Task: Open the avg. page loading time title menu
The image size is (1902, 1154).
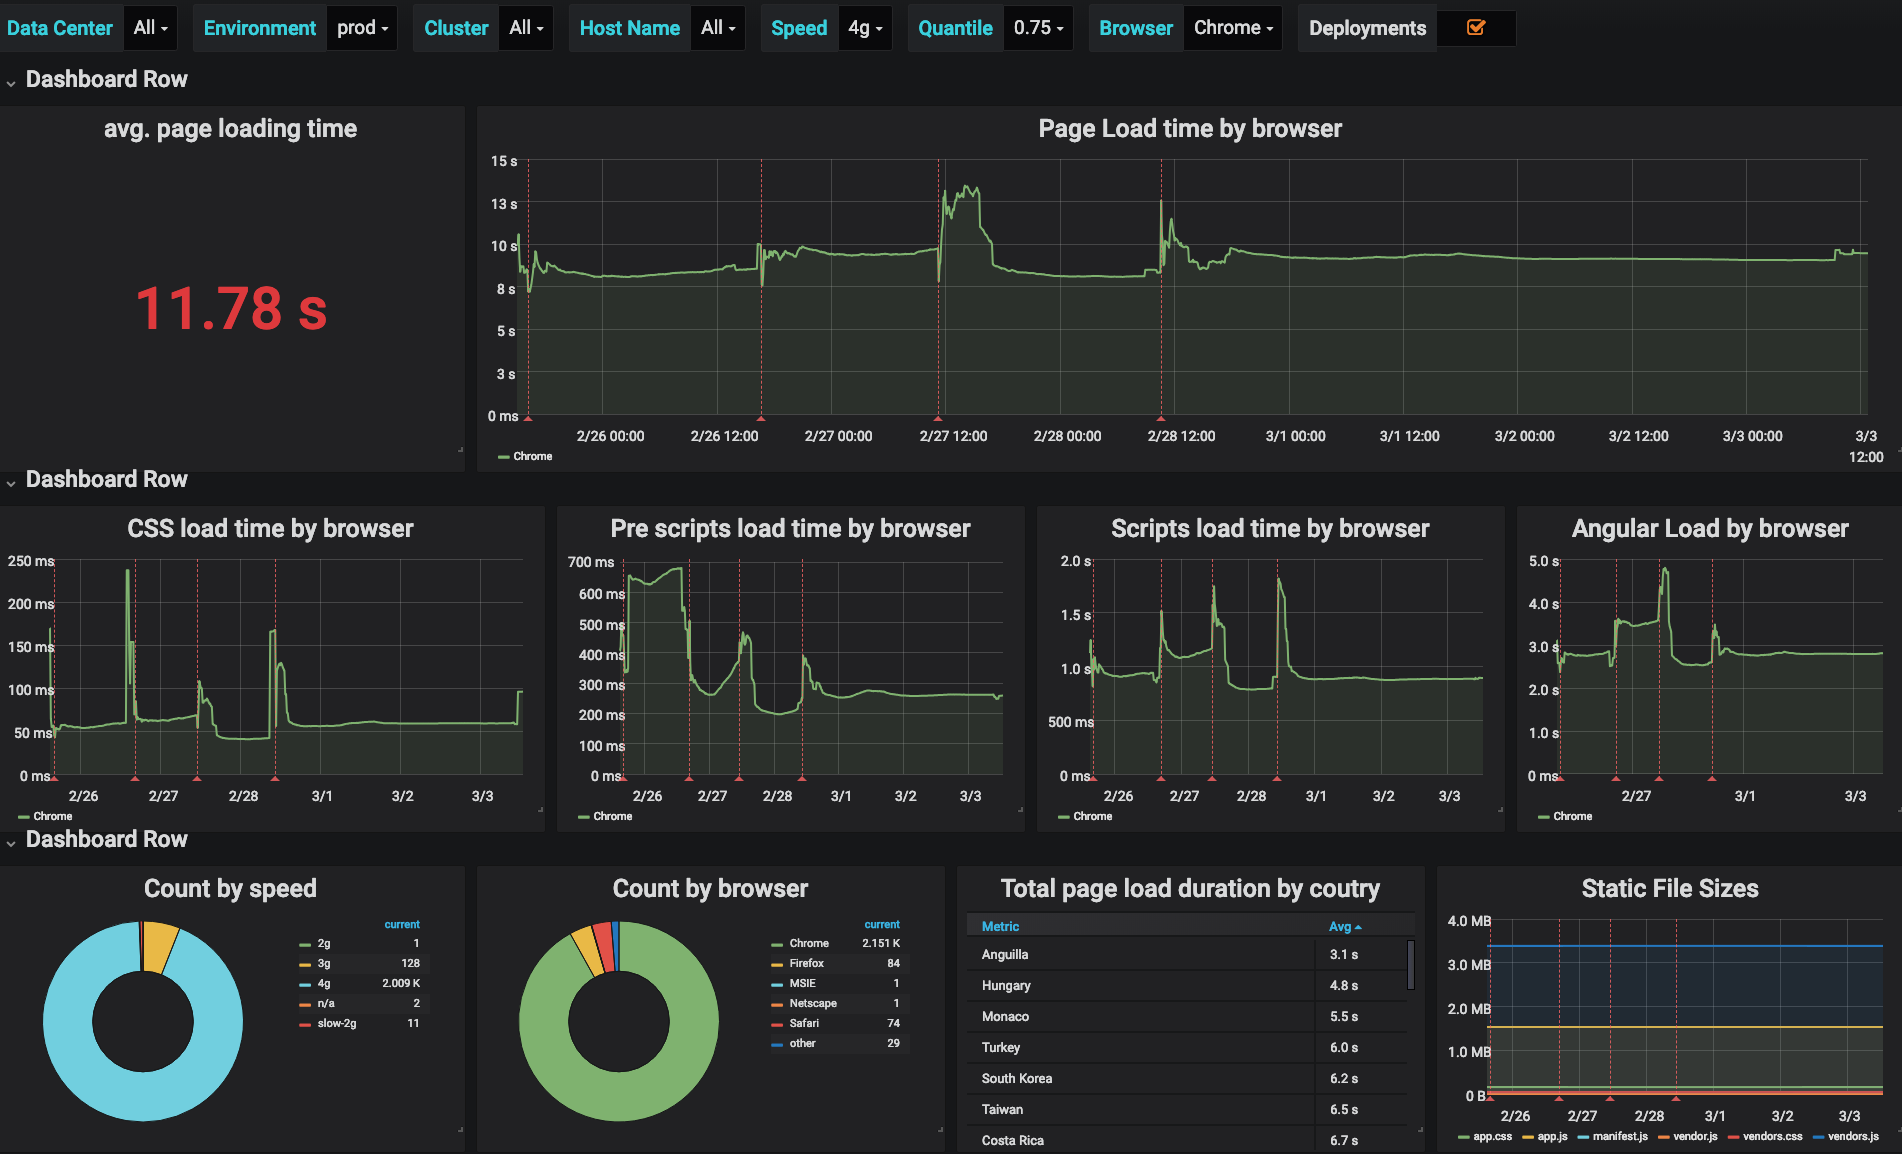Action: coord(231,128)
